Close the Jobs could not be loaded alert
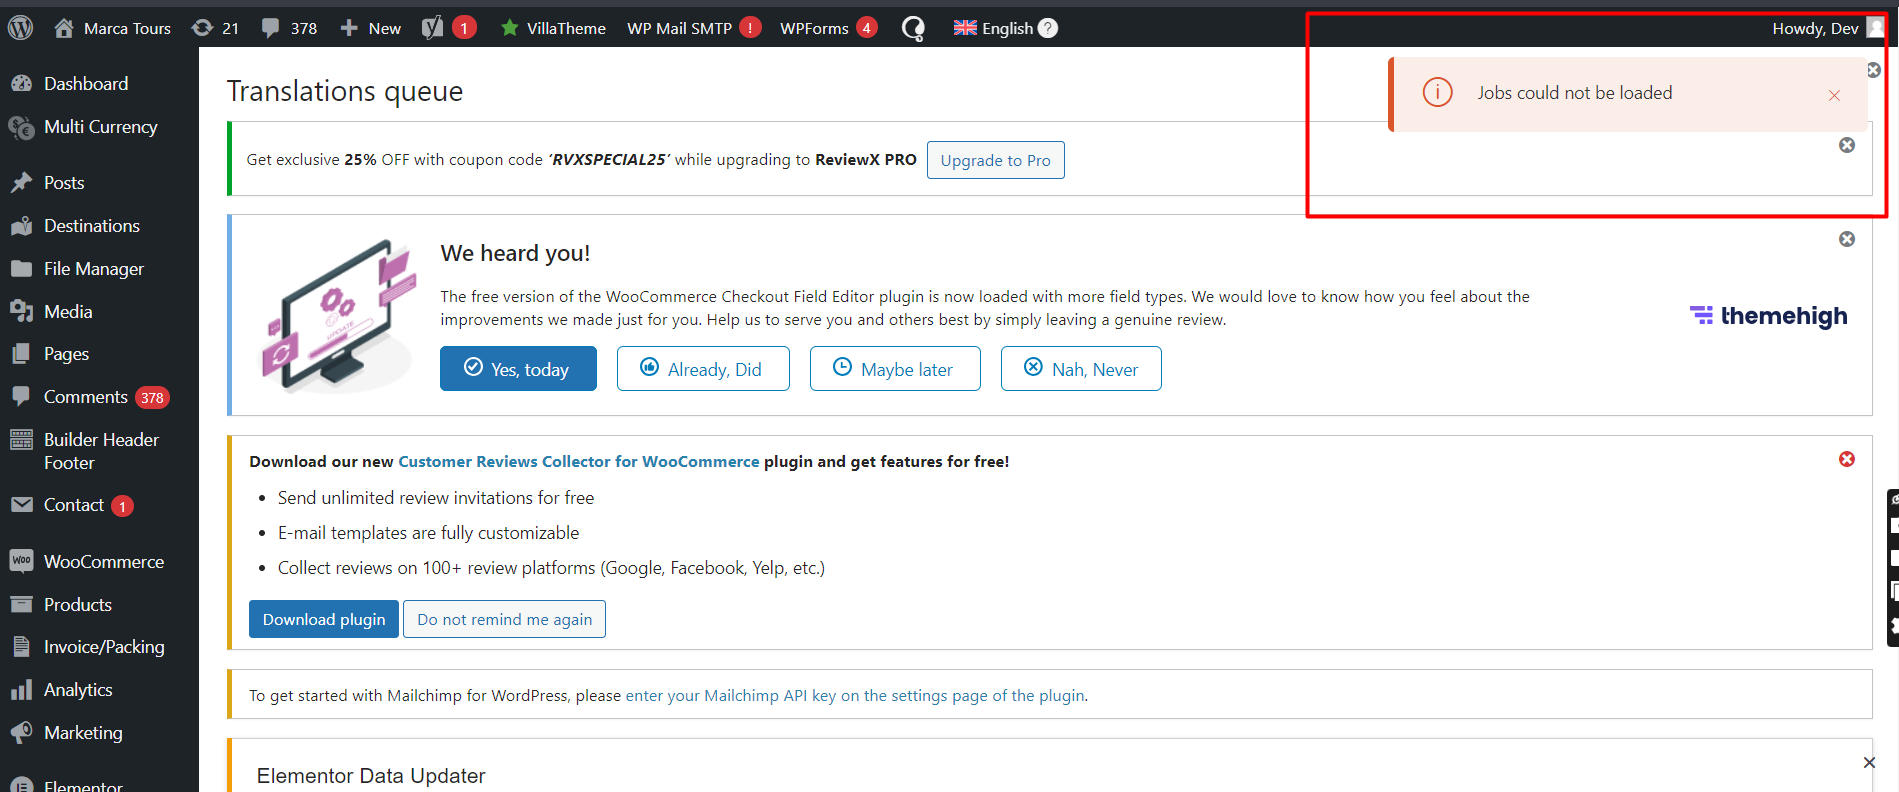The image size is (1899, 792). (1834, 95)
